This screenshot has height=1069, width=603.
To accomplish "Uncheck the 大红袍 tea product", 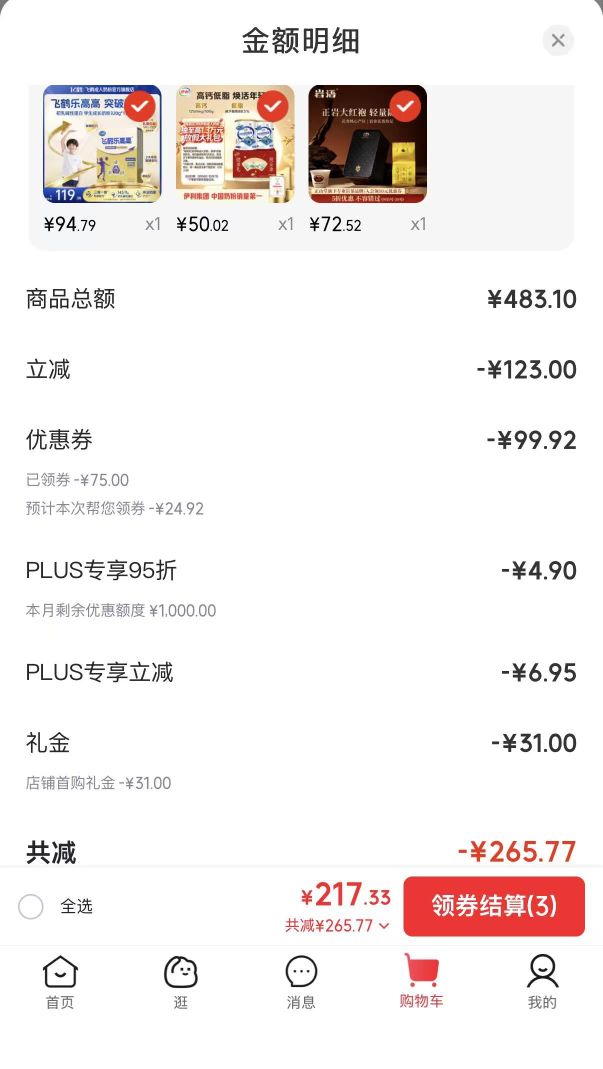I will [x=405, y=106].
